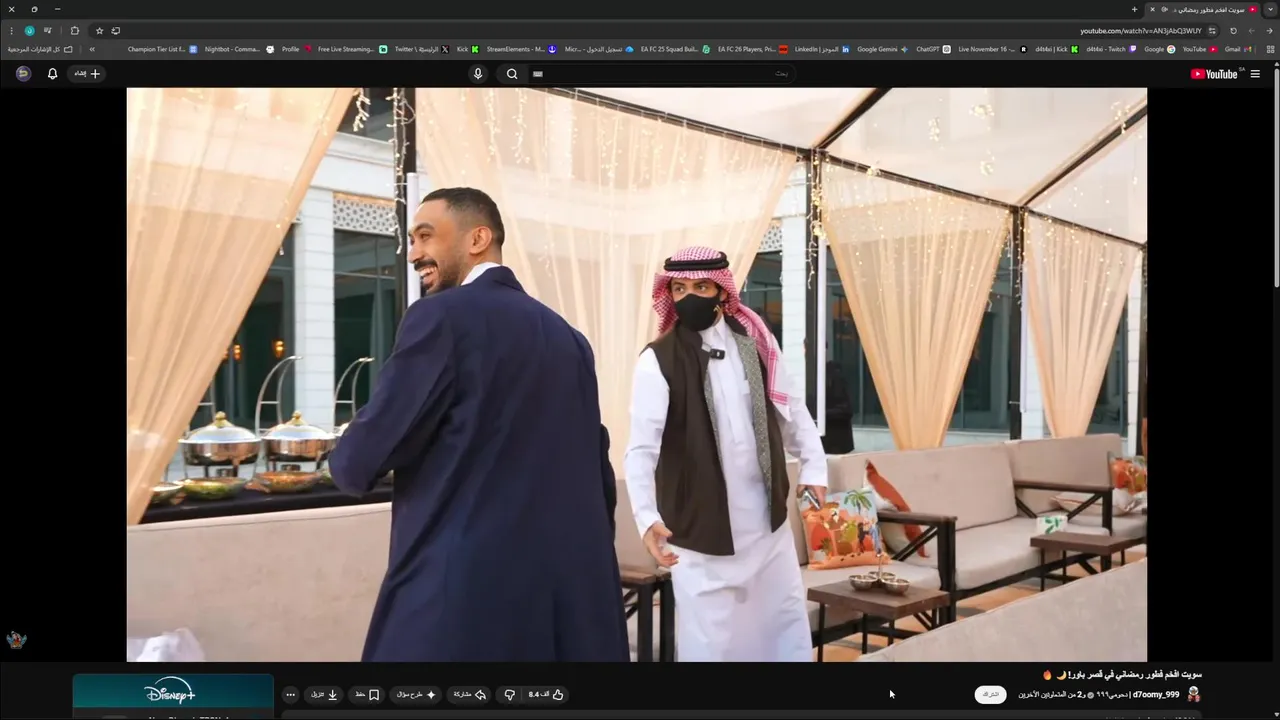Submit search with magnifier icon

pyautogui.click(x=512, y=73)
